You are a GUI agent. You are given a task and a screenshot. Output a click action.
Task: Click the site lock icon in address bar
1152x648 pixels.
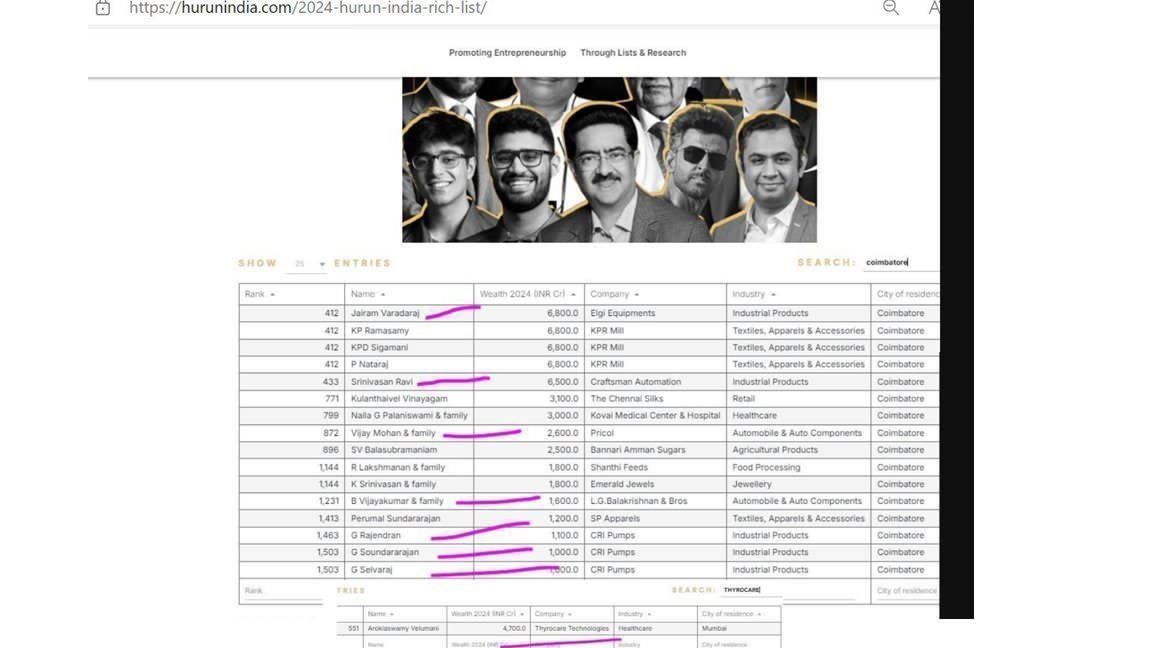tap(103, 8)
